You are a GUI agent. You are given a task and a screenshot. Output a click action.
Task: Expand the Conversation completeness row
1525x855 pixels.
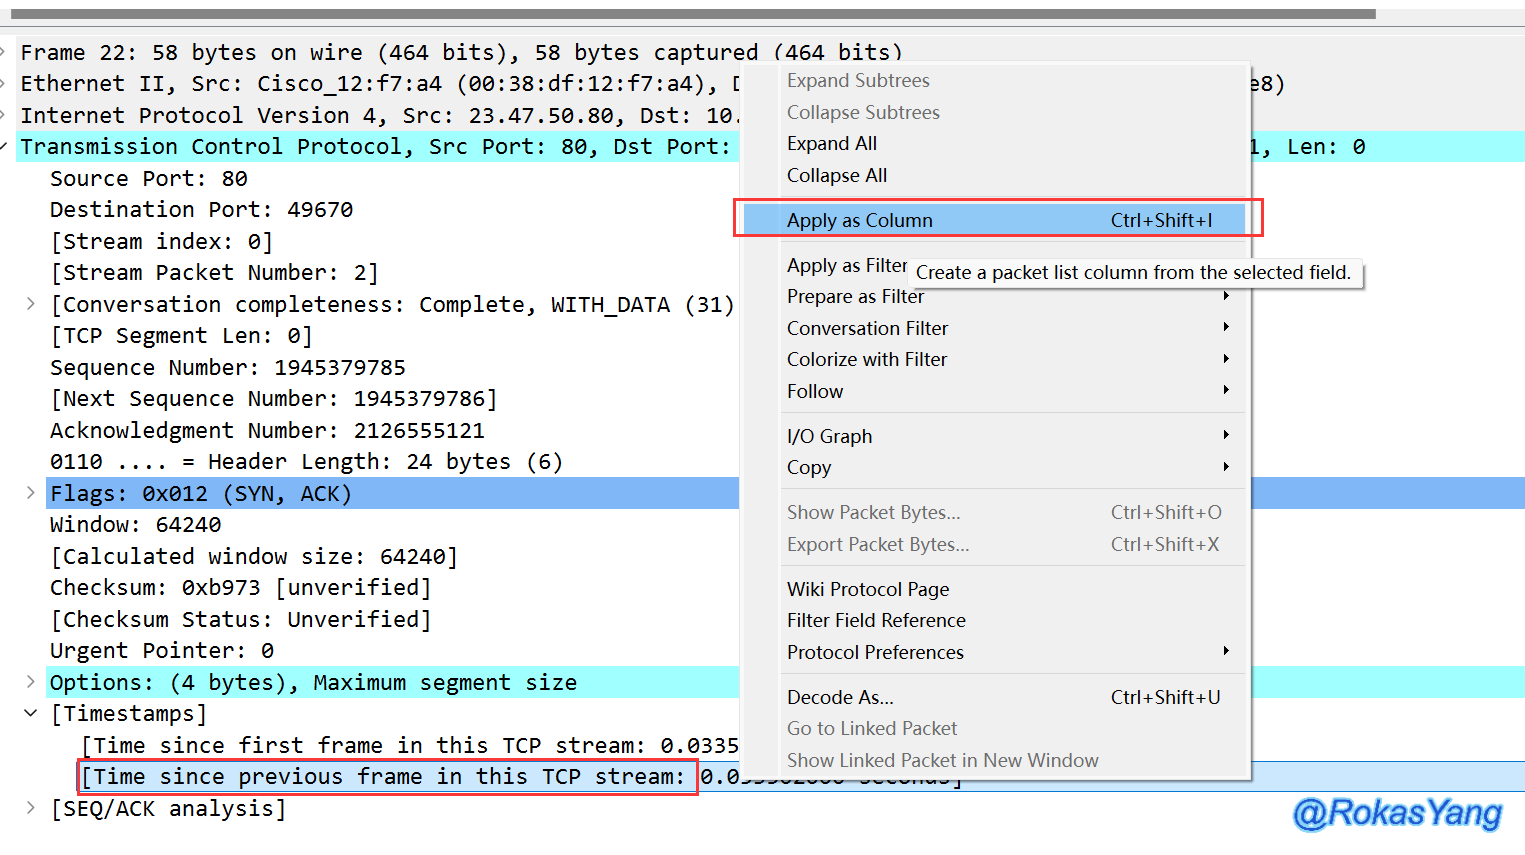click(31, 304)
